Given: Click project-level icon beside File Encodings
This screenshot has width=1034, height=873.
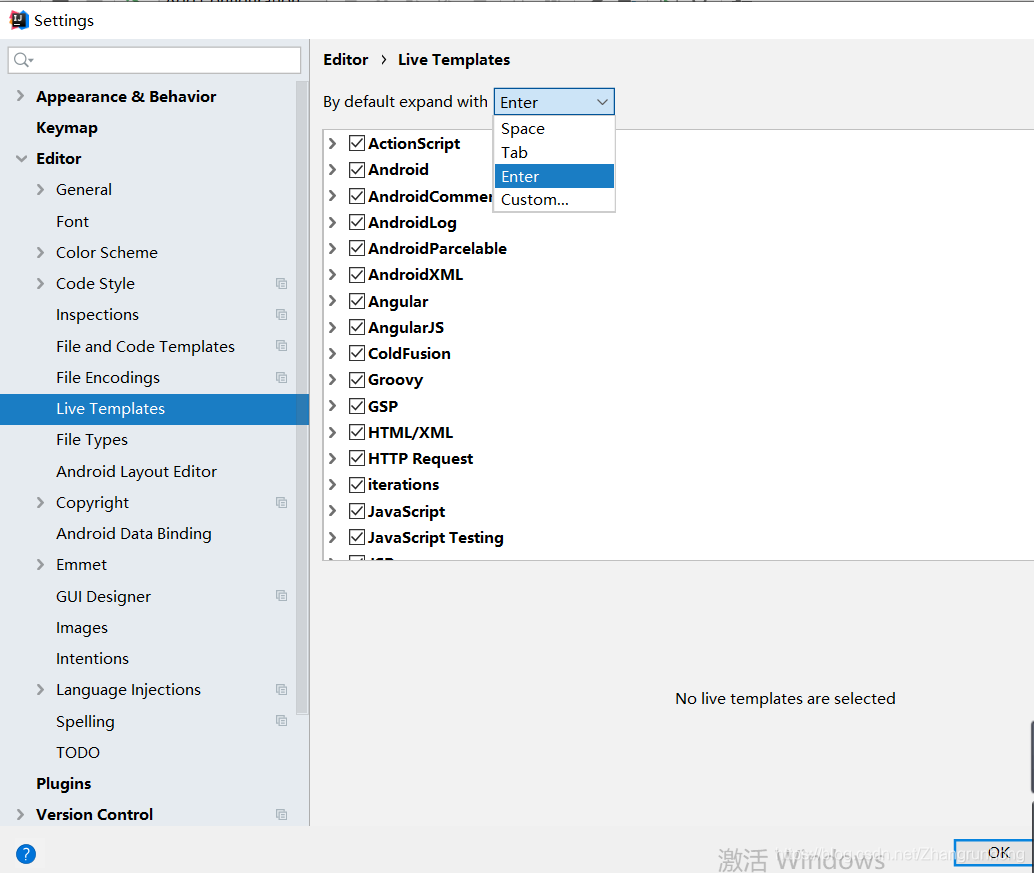Looking at the screenshot, I should [282, 378].
